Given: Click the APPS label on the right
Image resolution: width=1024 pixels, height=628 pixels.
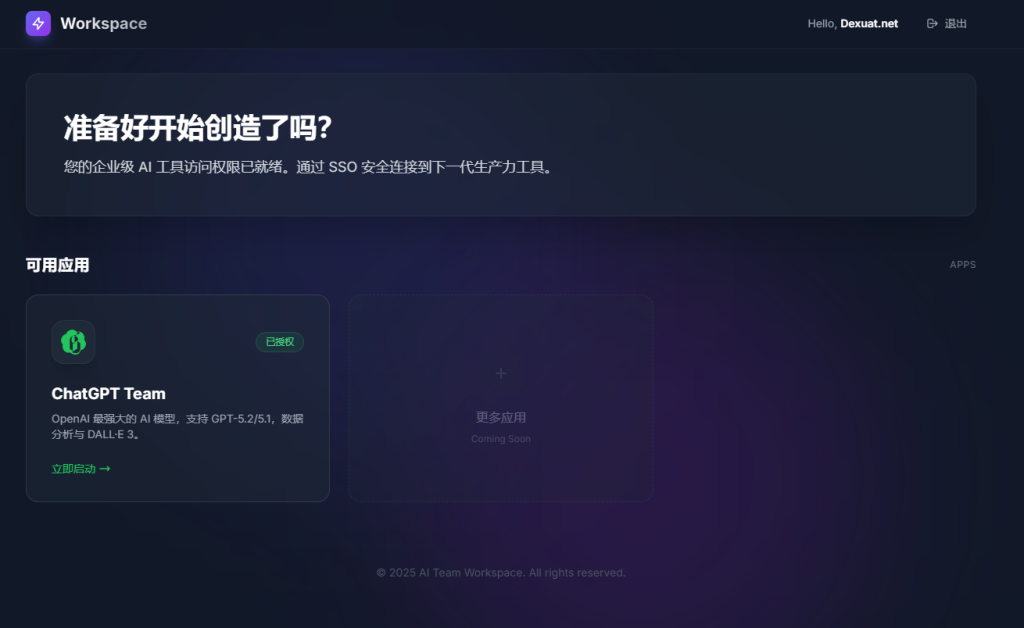Looking at the screenshot, I should tap(962, 265).
